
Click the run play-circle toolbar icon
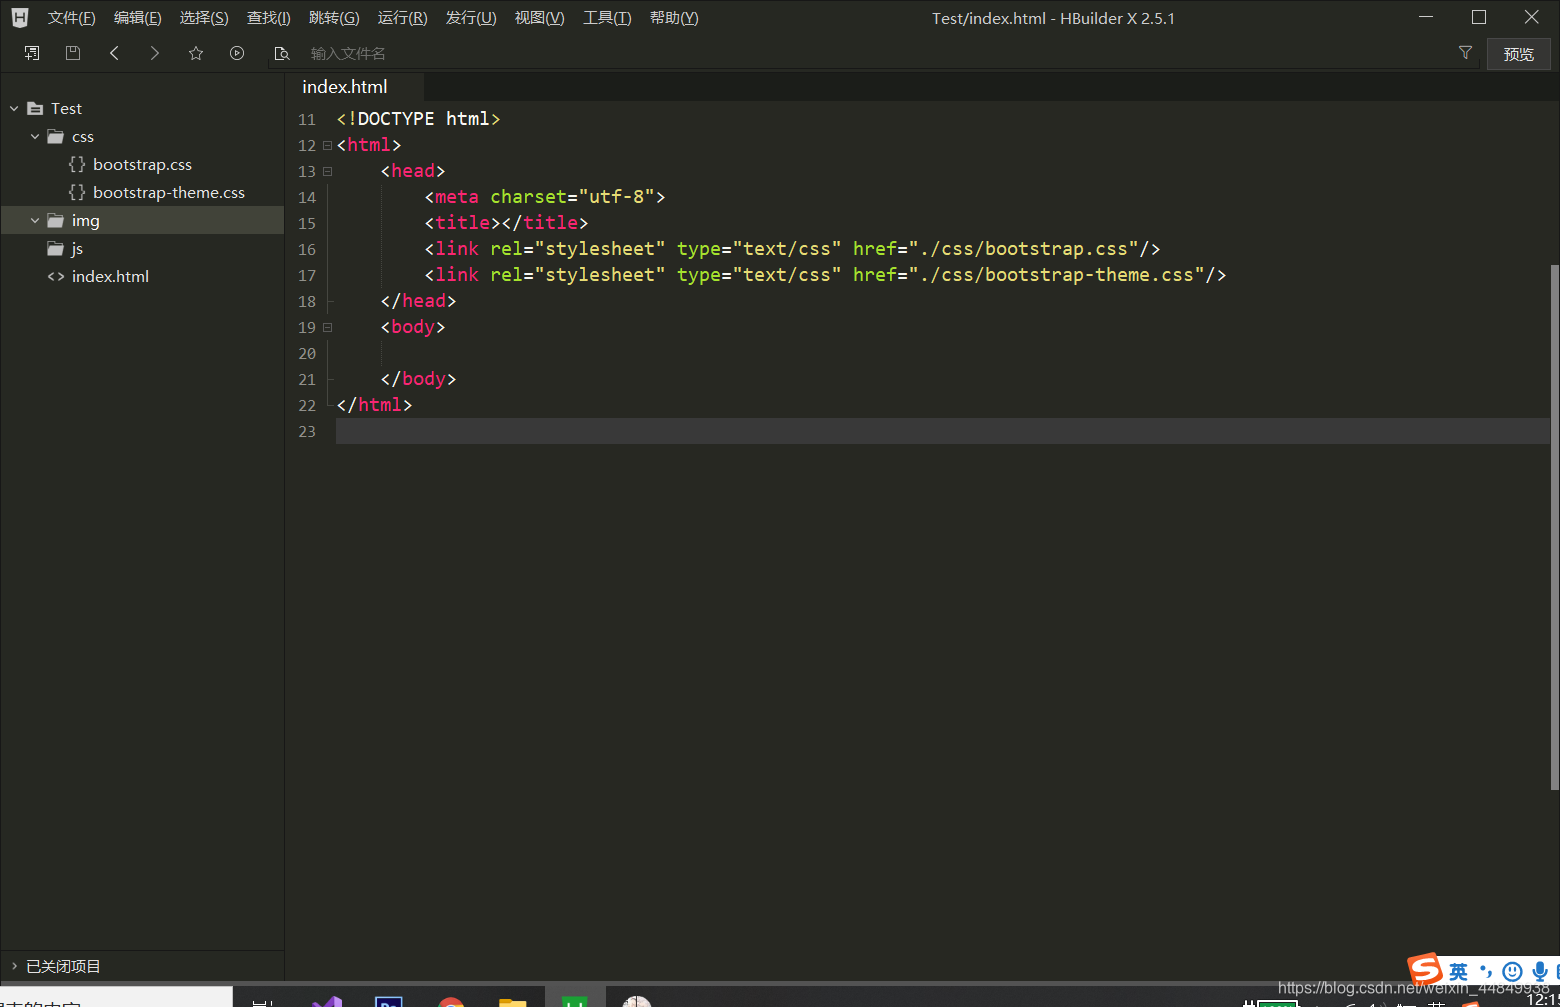[237, 53]
